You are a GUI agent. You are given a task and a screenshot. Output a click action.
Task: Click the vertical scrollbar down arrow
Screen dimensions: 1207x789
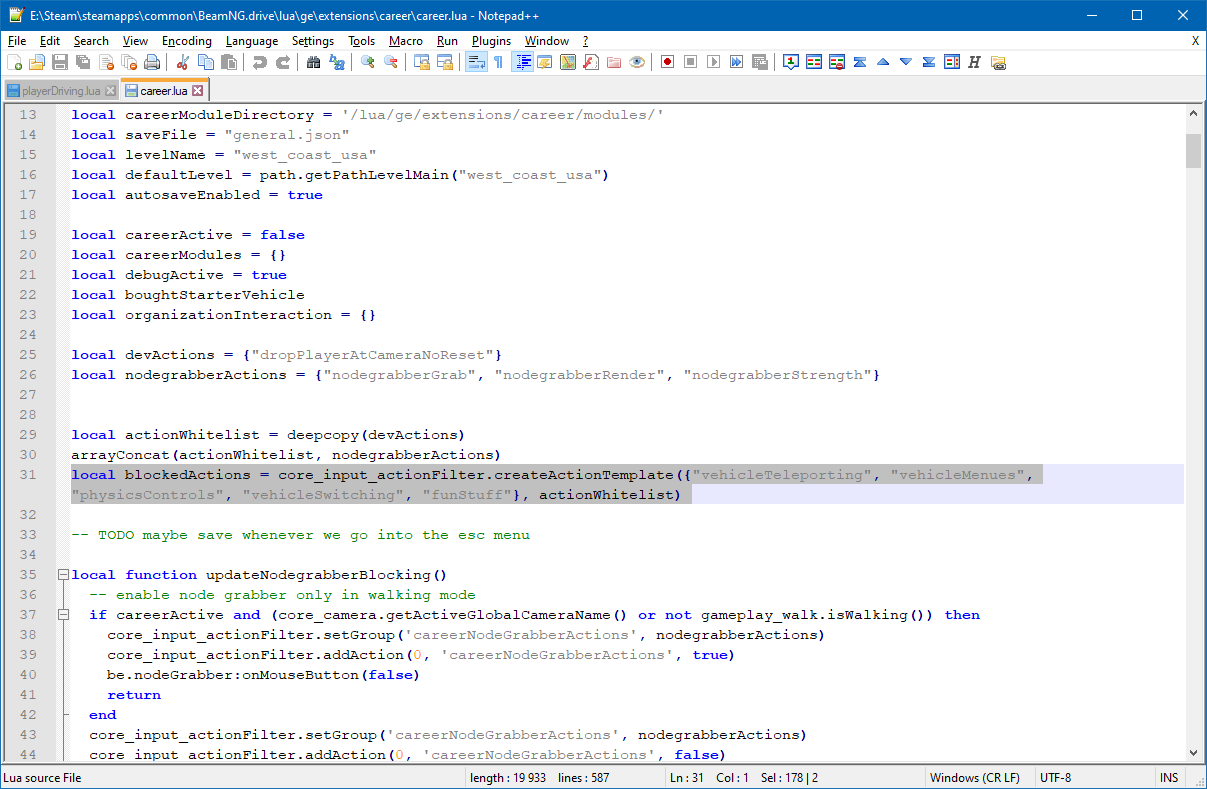1193,752
